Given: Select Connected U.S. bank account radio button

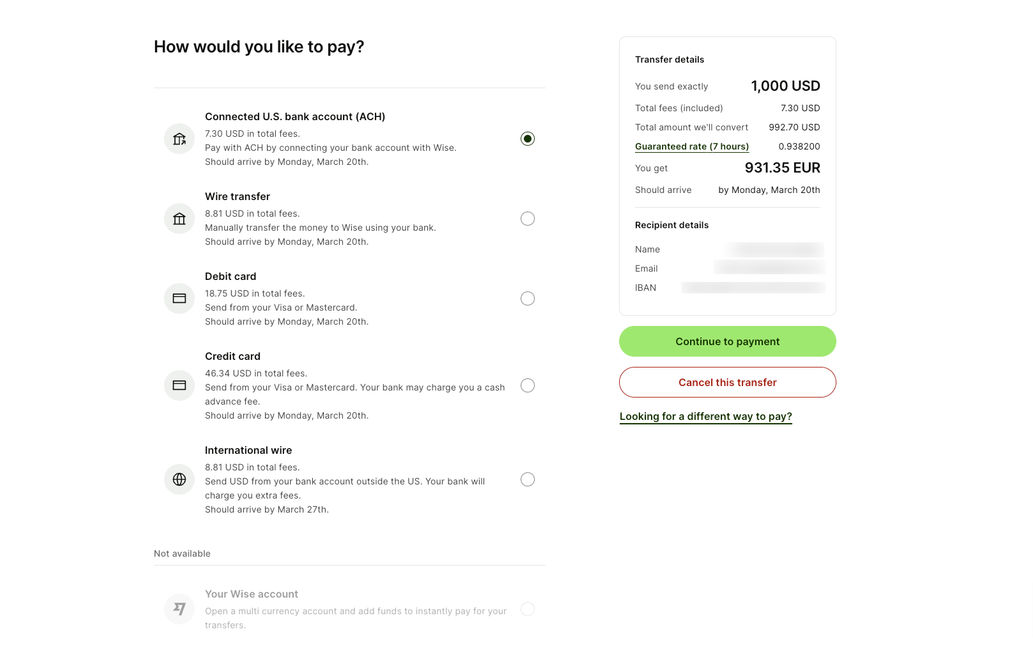Looking at the screenshot, I should pos(527,139).
